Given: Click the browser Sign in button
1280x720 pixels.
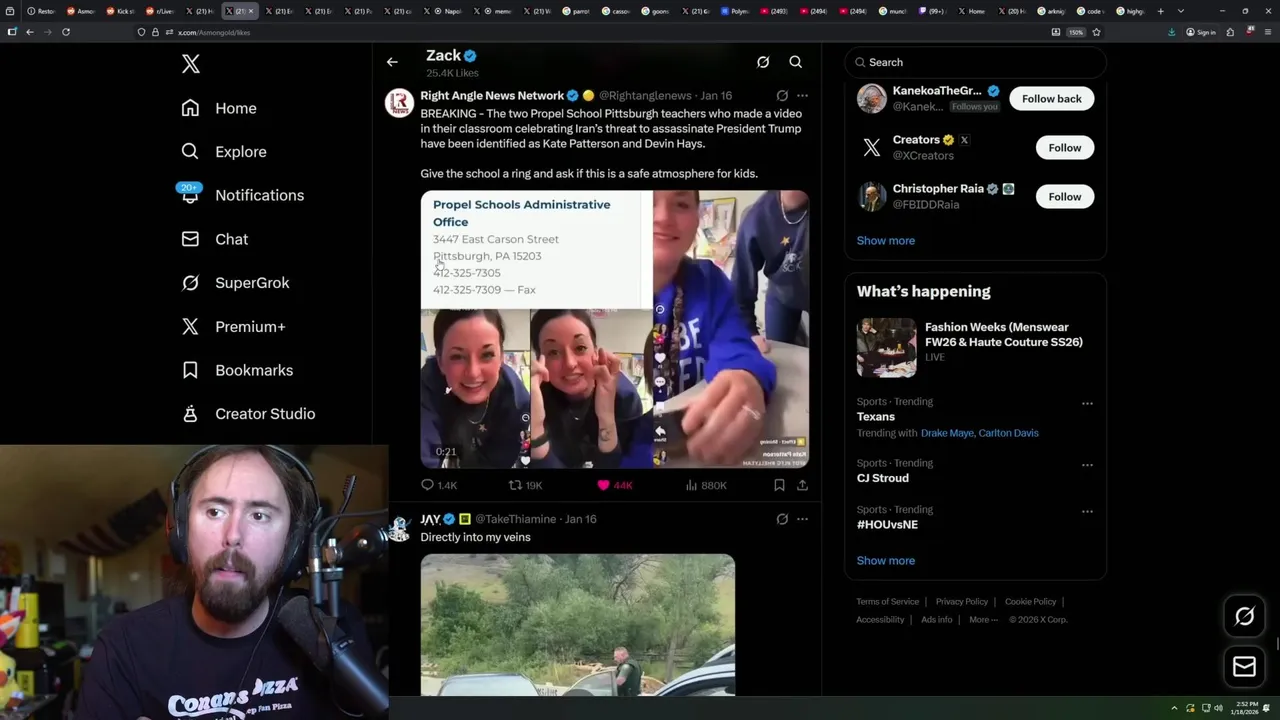Looking at the screenshot, I should tap(1201, 32).
